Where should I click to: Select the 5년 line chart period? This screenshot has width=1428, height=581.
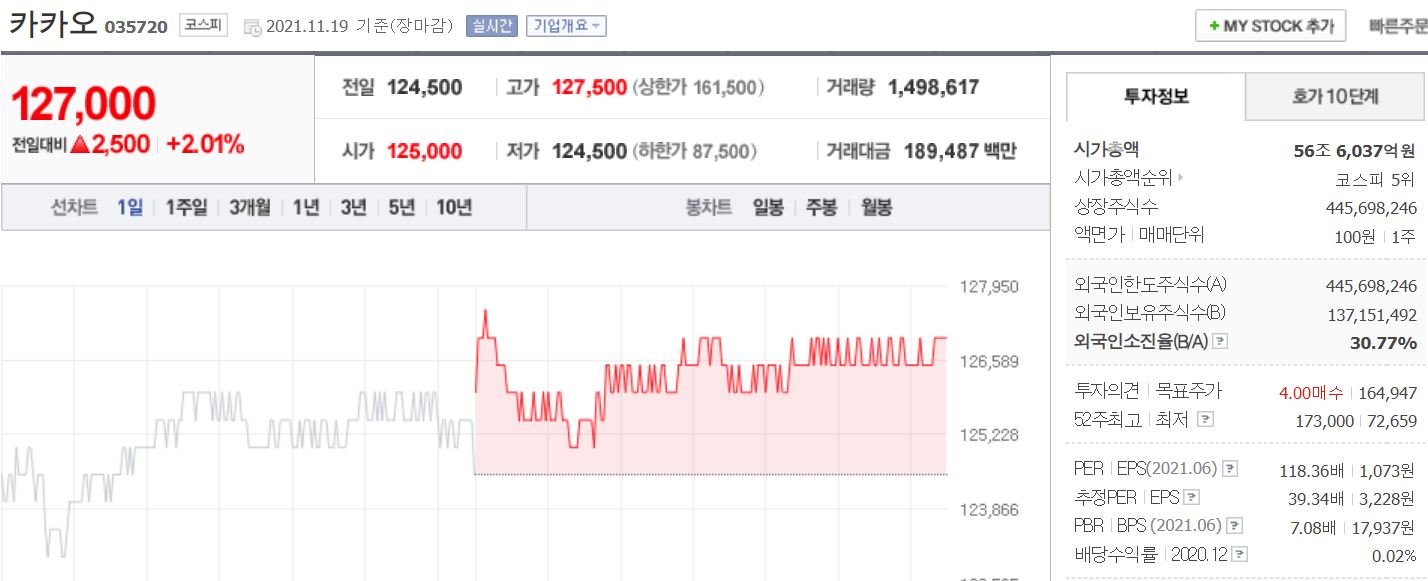pos(401,208)
